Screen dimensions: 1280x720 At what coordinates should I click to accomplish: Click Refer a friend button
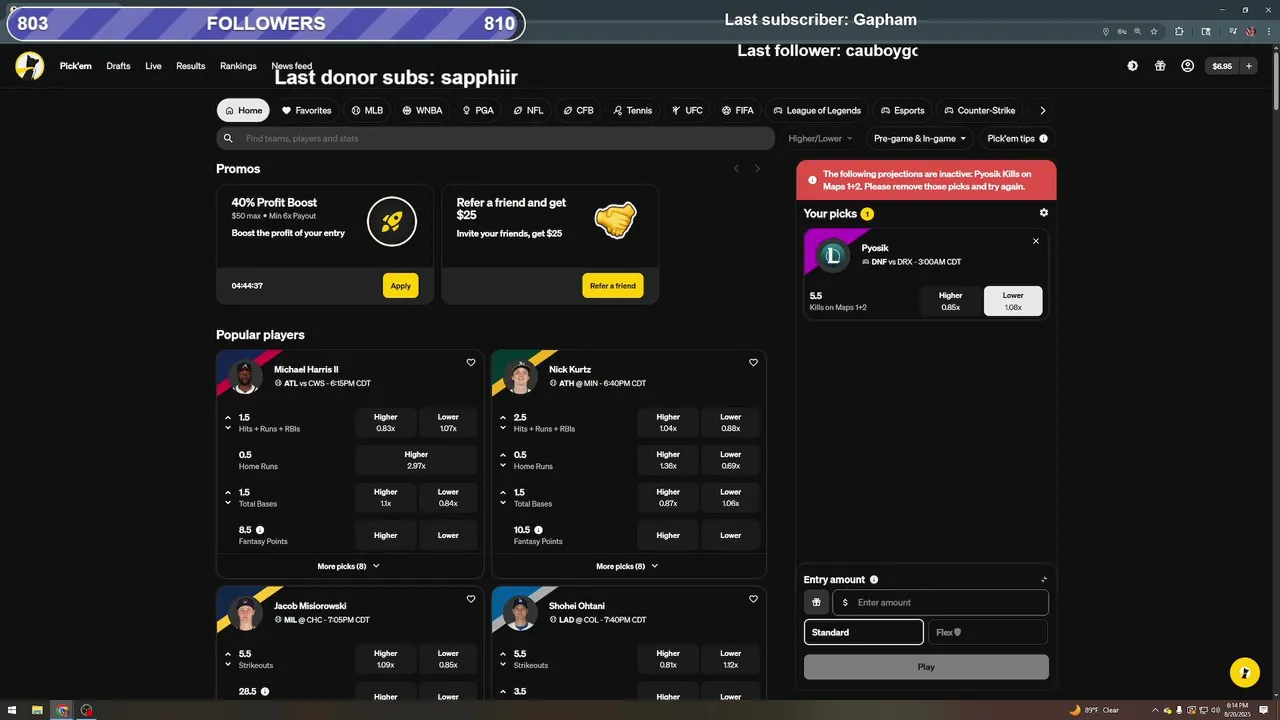[612, 286]
